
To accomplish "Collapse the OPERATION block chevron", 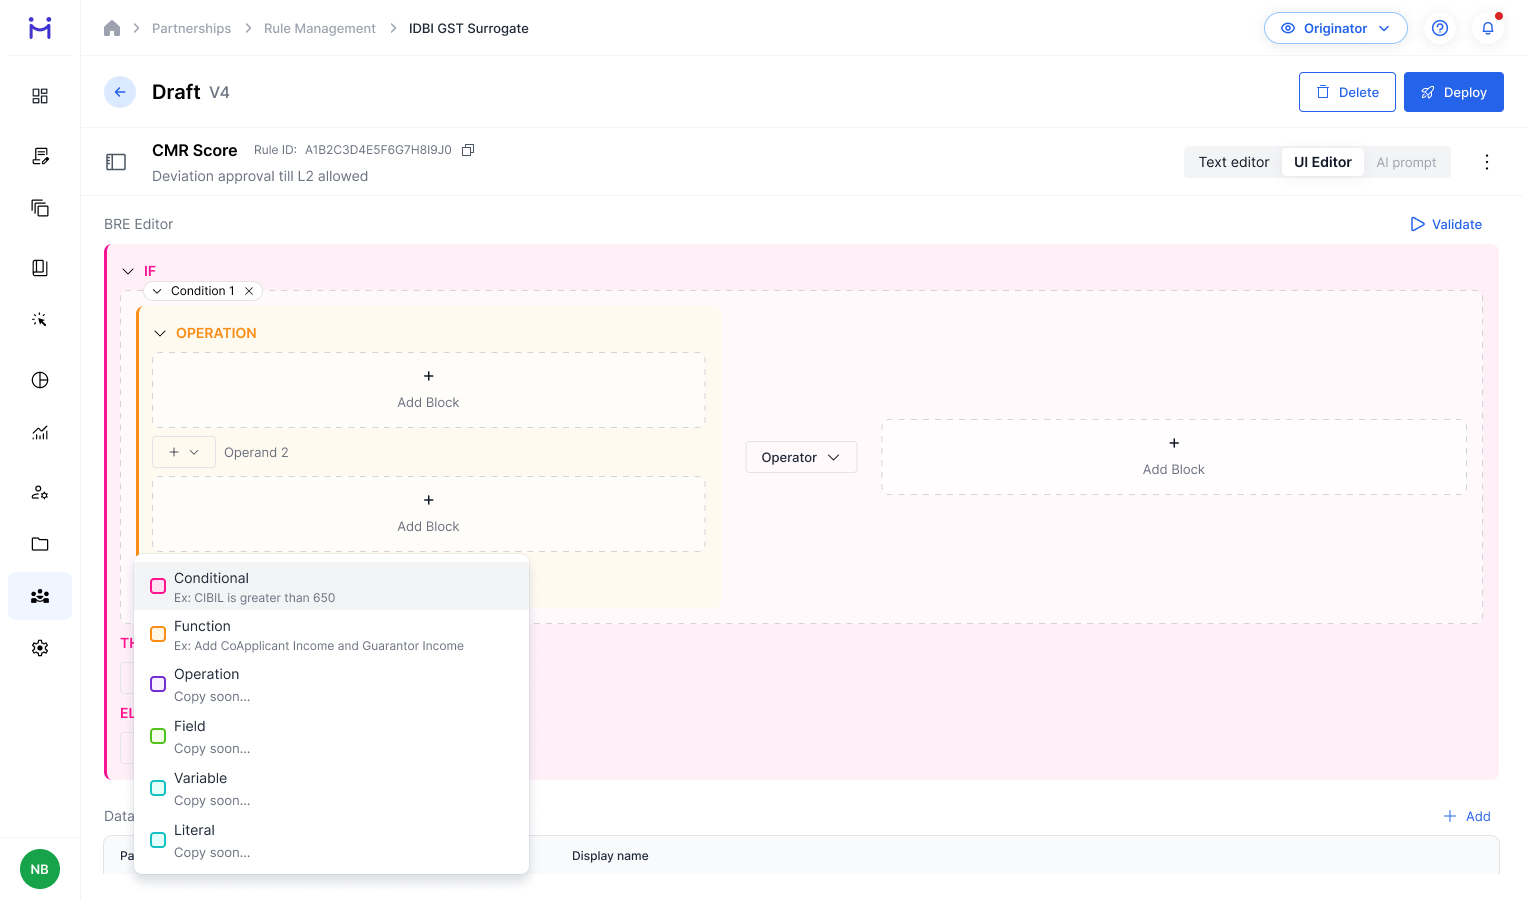I will pyautogui.click(x=160, y=333).
